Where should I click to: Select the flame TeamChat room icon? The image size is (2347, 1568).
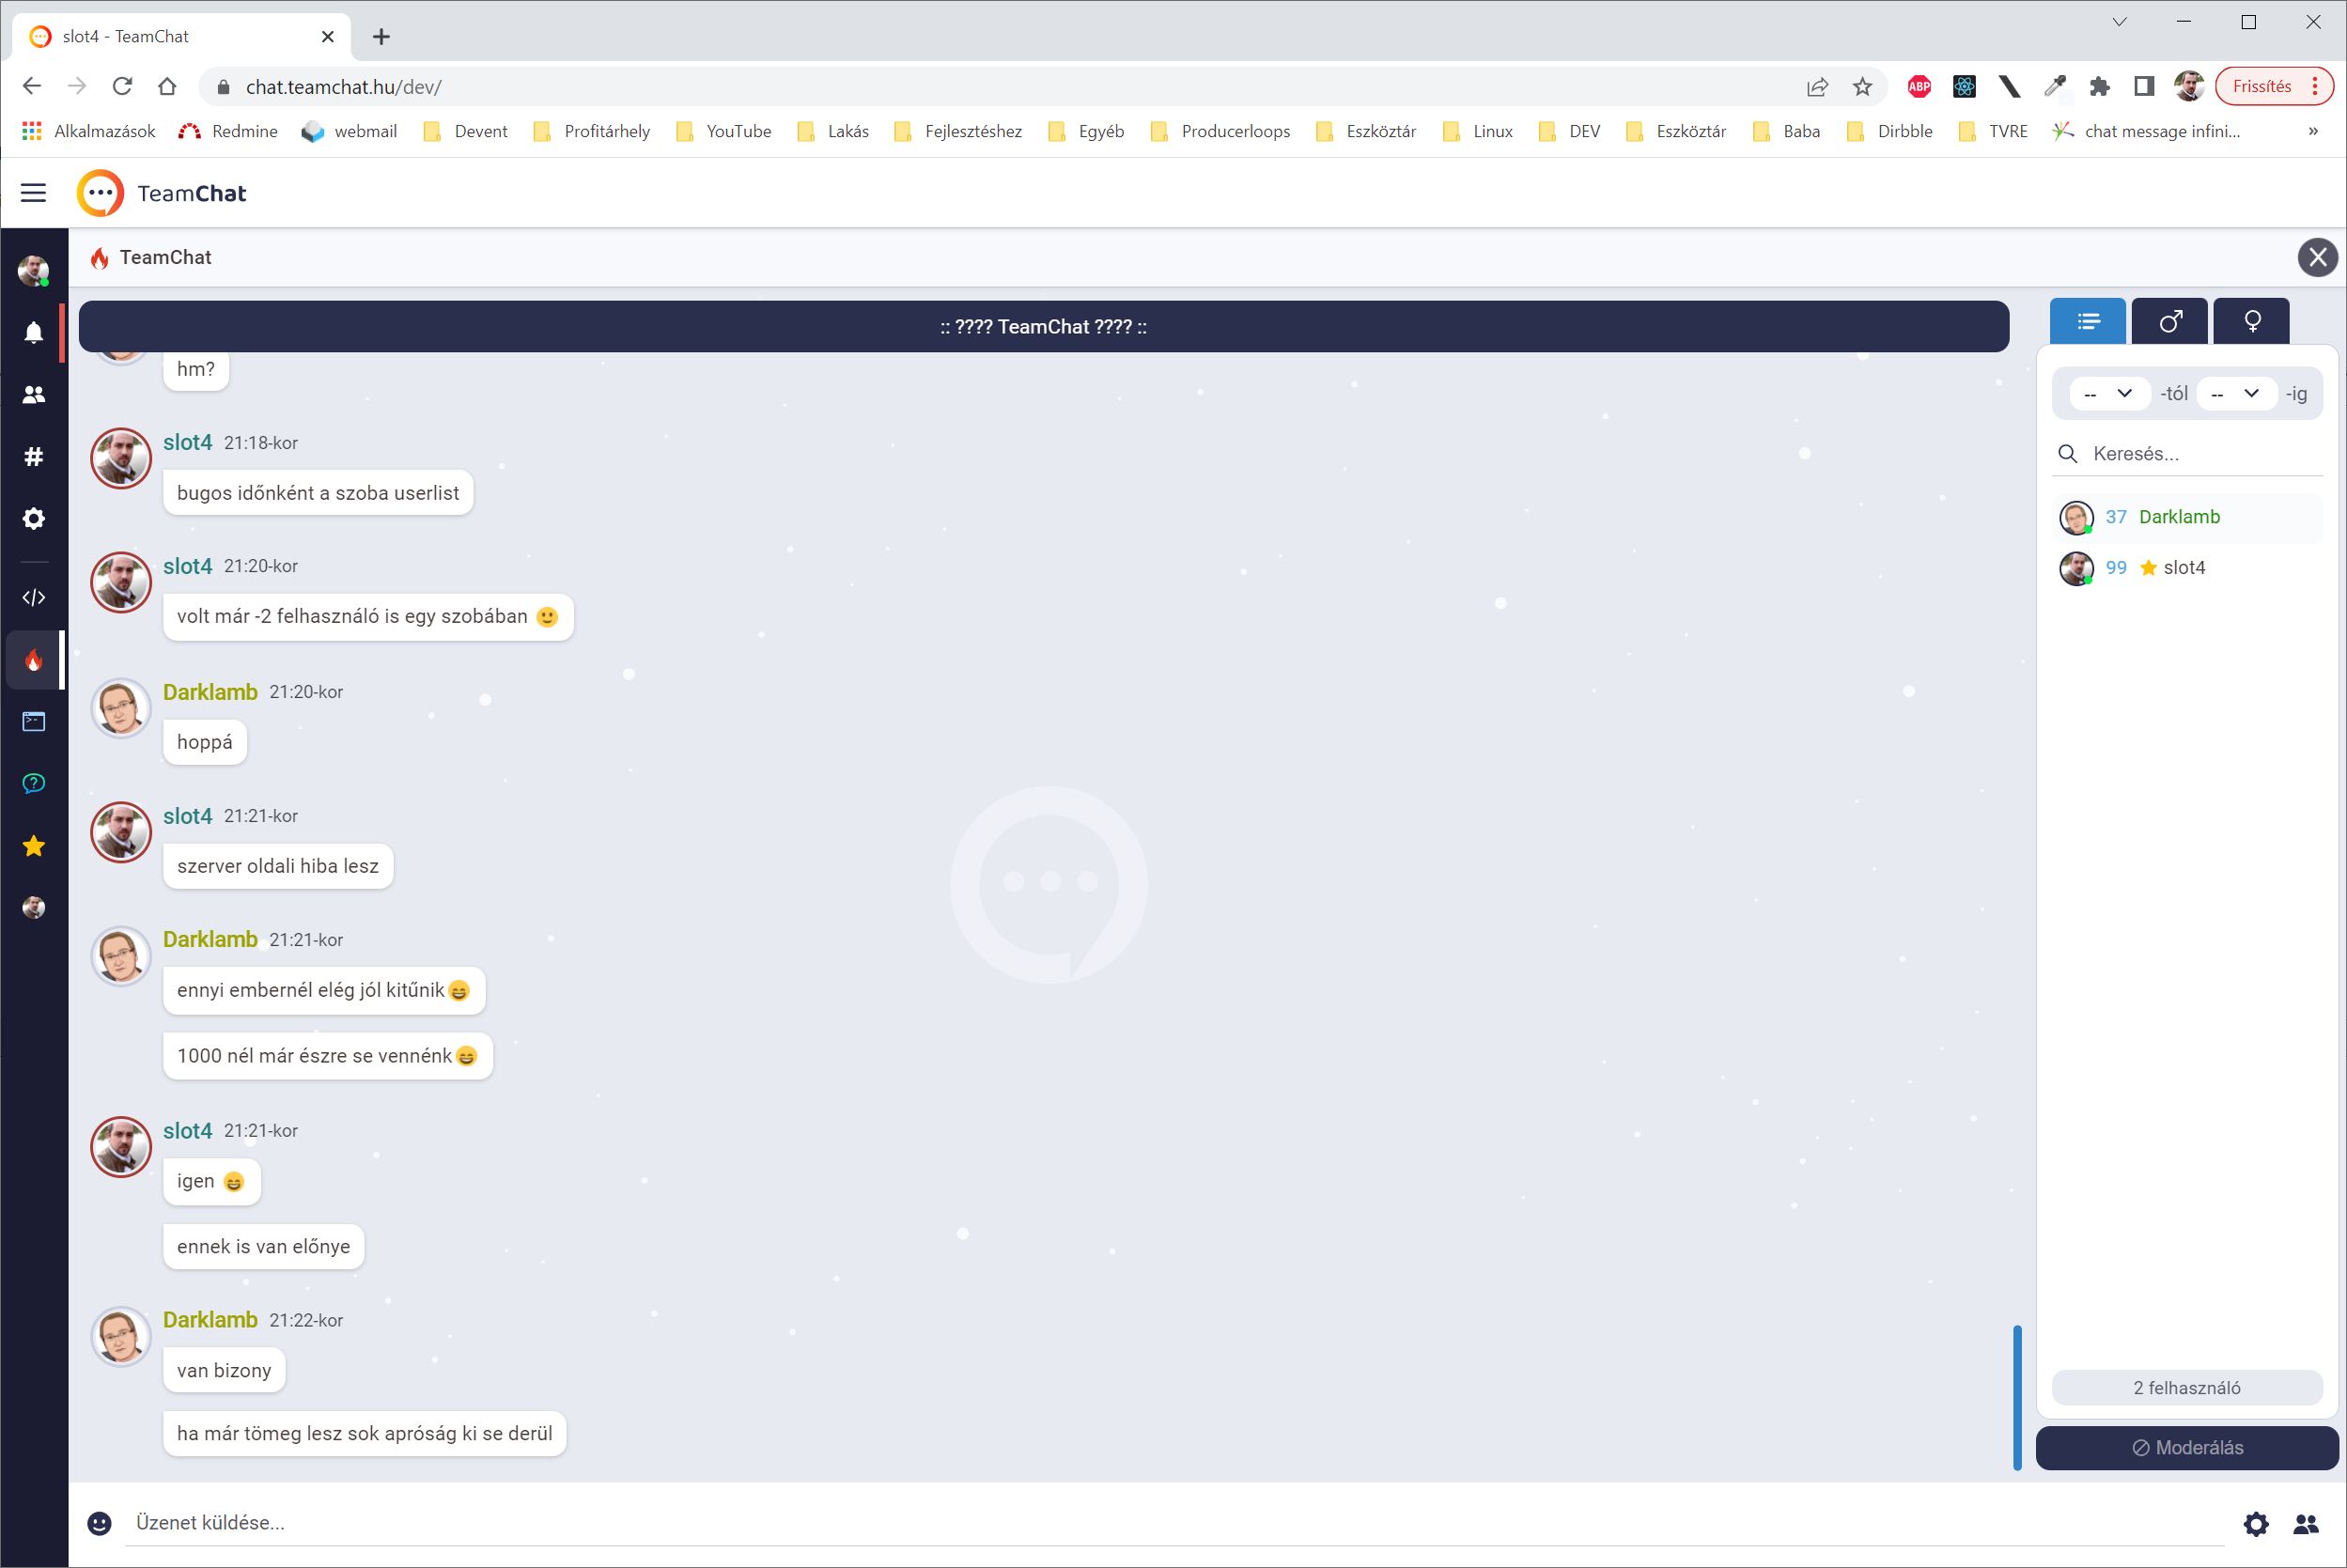(33, 660)
